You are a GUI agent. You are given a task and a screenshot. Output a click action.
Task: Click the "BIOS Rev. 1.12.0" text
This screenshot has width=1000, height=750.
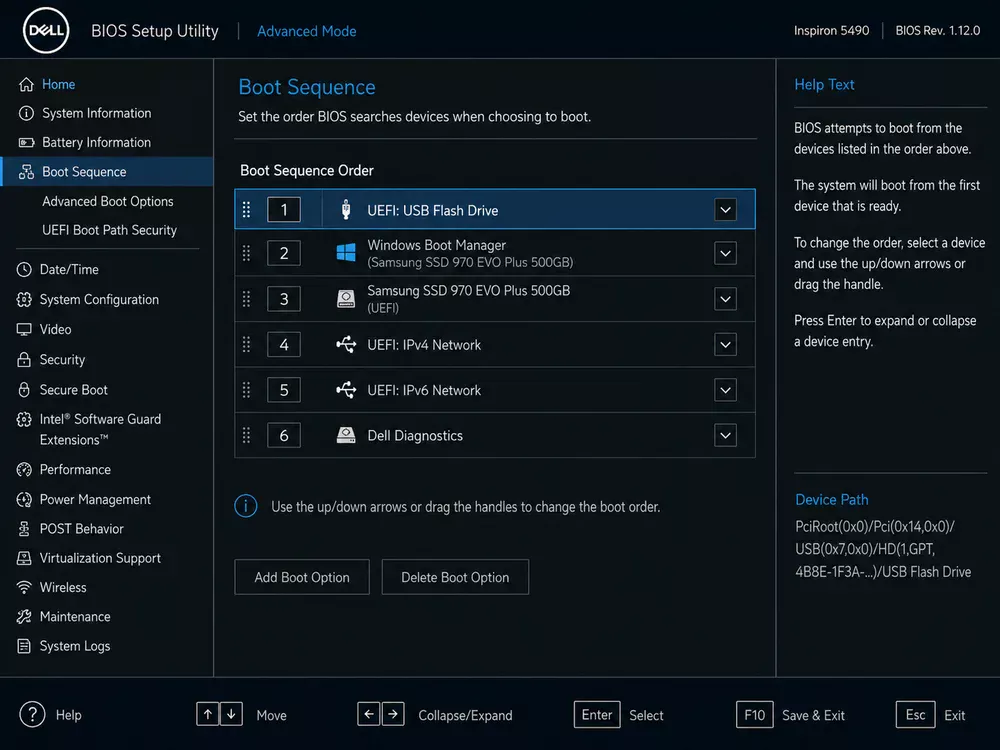pos(938,31)
